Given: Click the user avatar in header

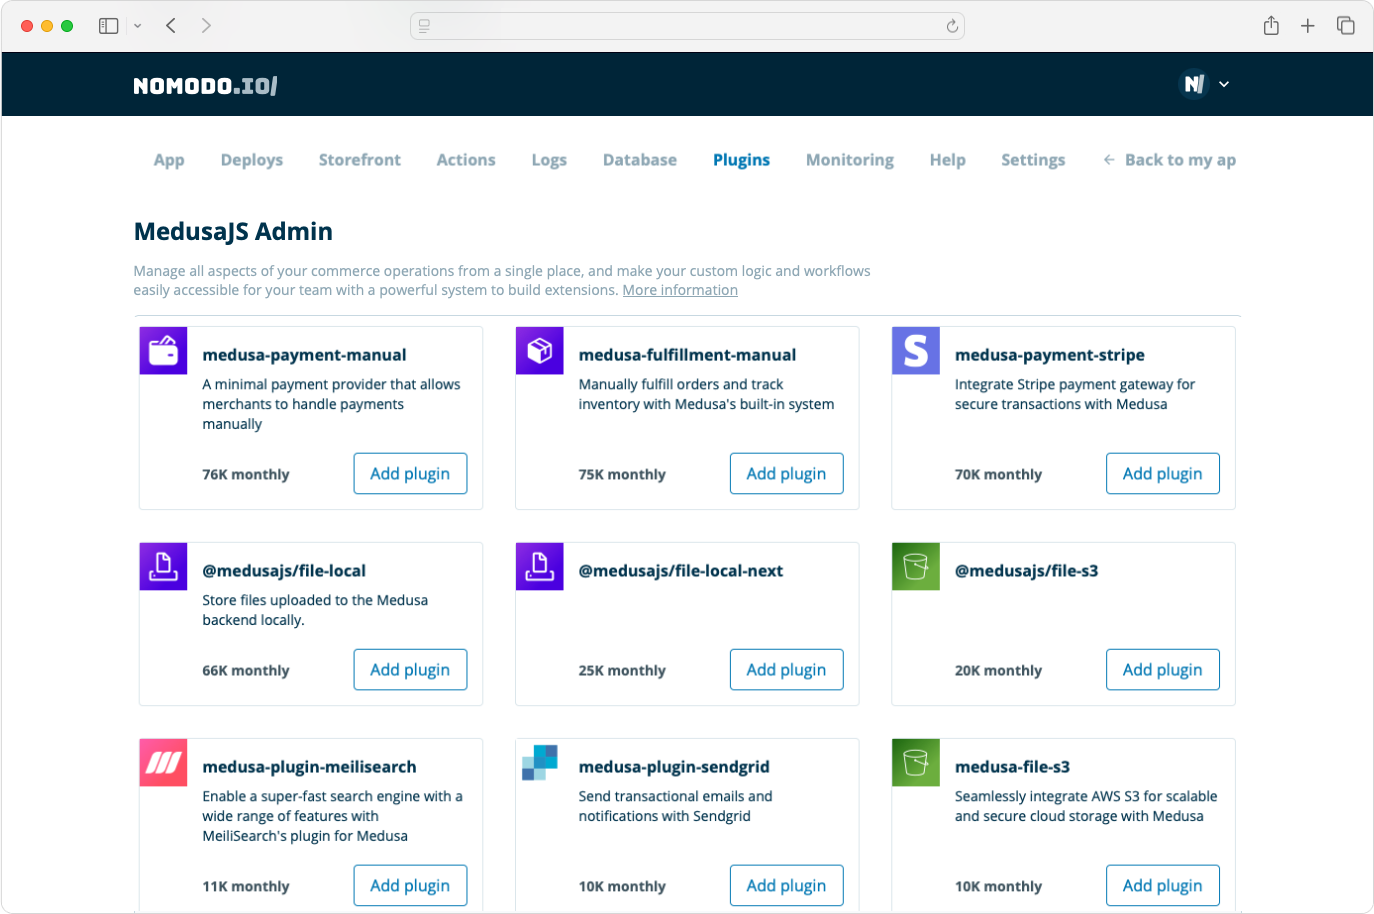Looking at the screenshot, I should click(1194, 84).
